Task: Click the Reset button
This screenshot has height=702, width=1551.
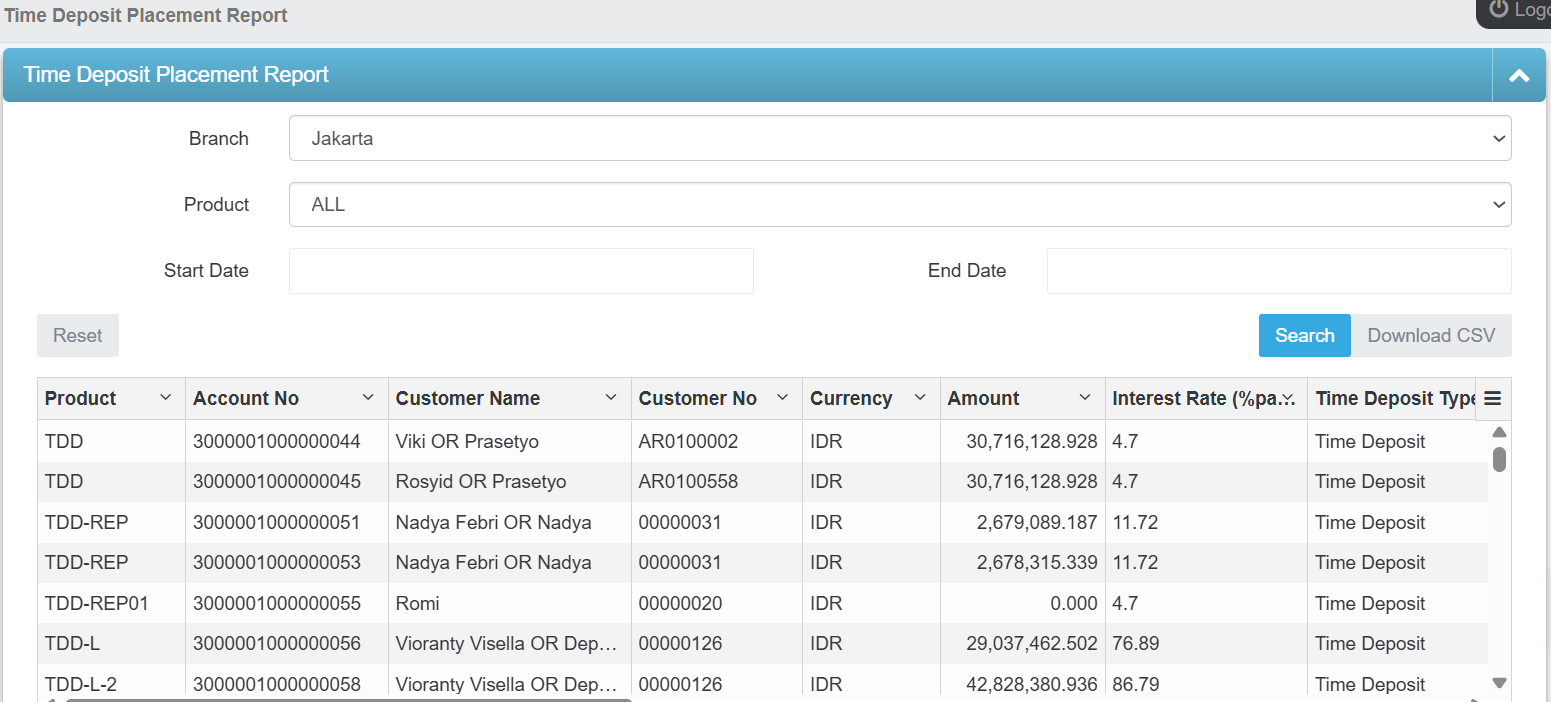Action: pyautogui.click(x=77, y=335)
